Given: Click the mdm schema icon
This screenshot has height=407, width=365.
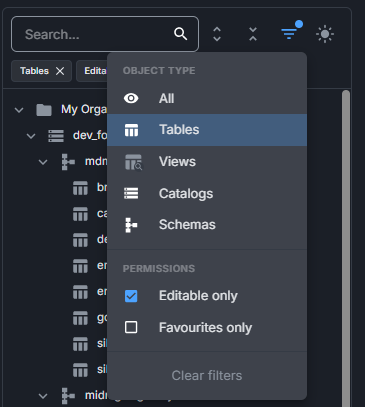Looking at the screenshot, I should [68, 162].
